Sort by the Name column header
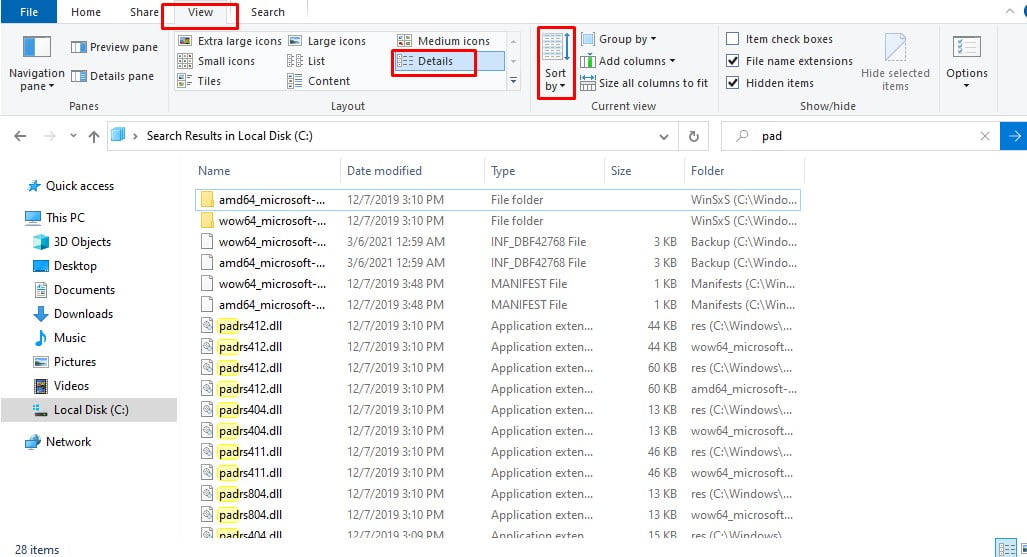1027x557 pixels. pyautogui.click(x=267, y=171)
